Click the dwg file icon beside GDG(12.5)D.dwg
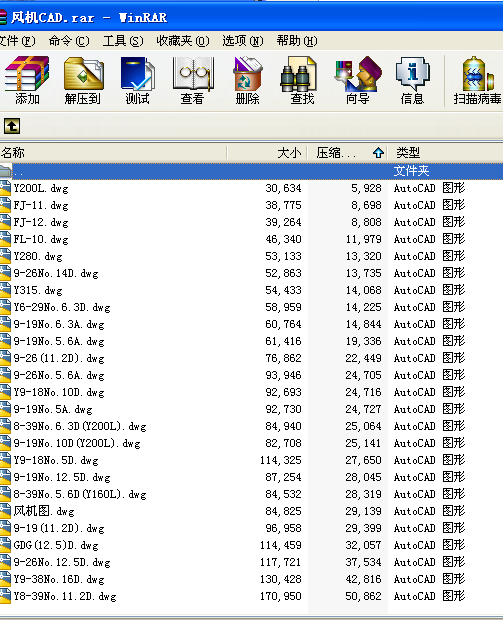This screenshot has height=620, width=503. coord(6,545)
